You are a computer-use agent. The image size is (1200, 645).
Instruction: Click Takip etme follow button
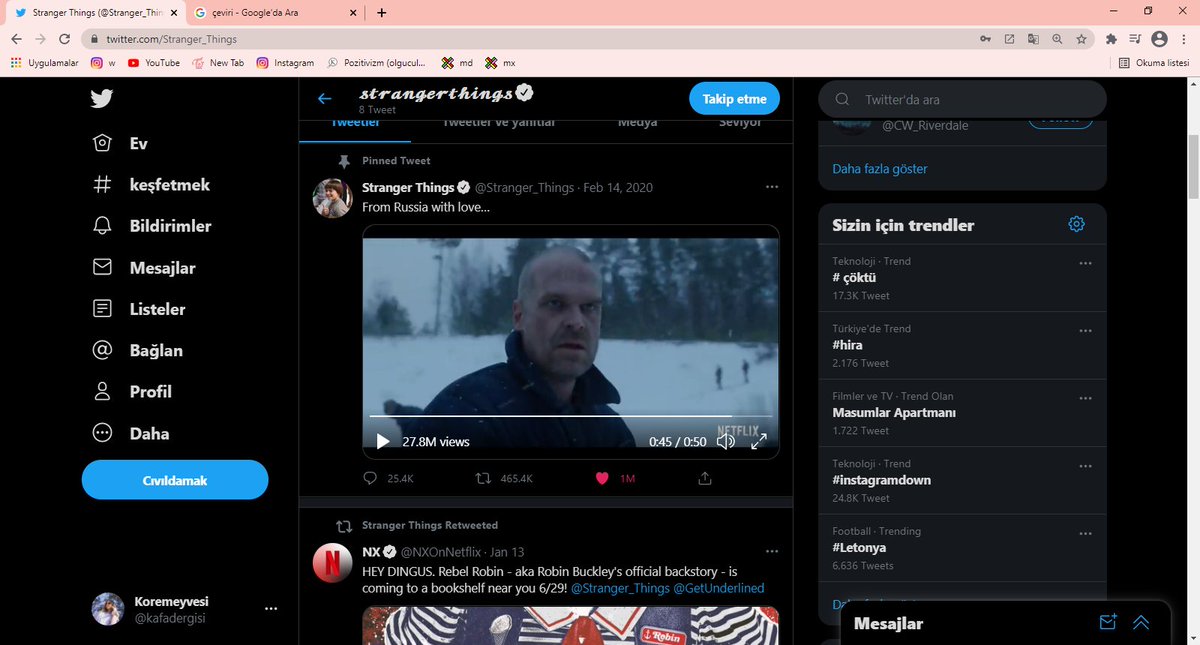pos(734,99)
